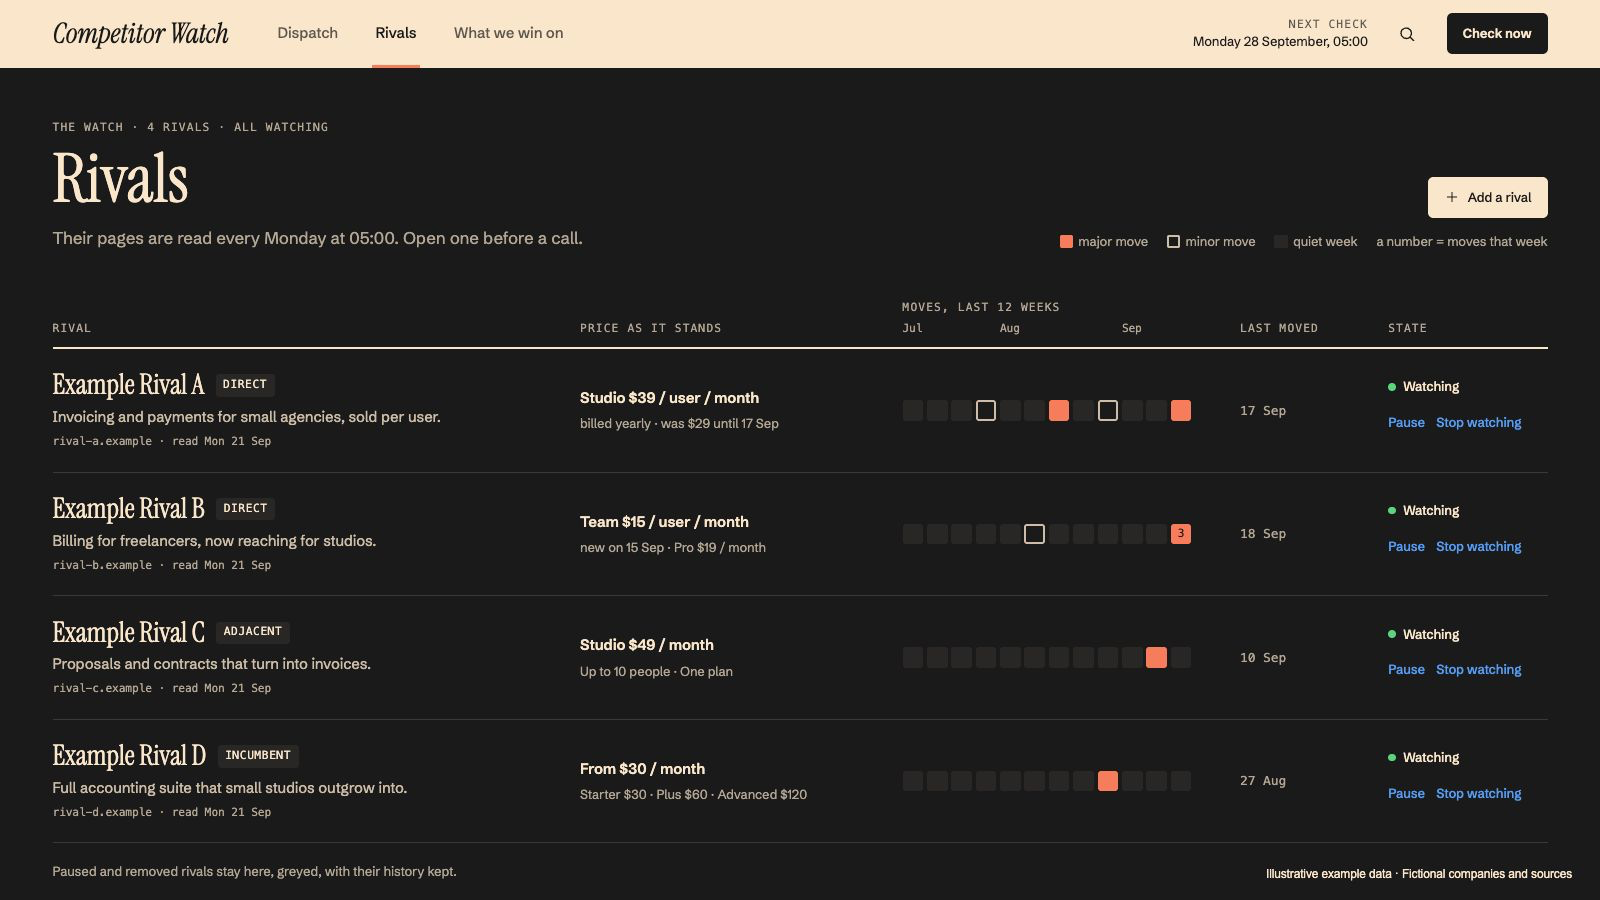Open the What we win on tab
The width and height of the screenshot is (1600, 900).
508,33
